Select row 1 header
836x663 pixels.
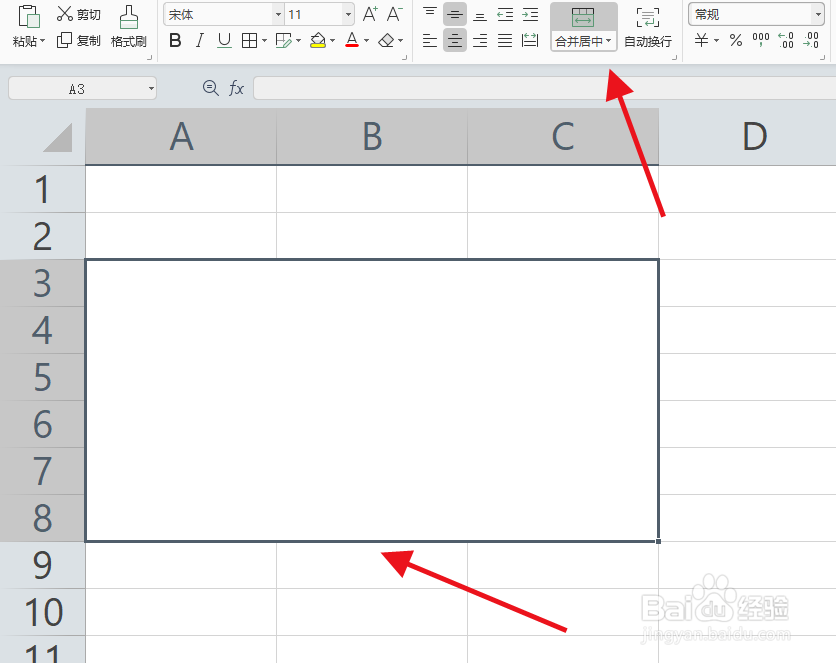(x=43, y=189)
